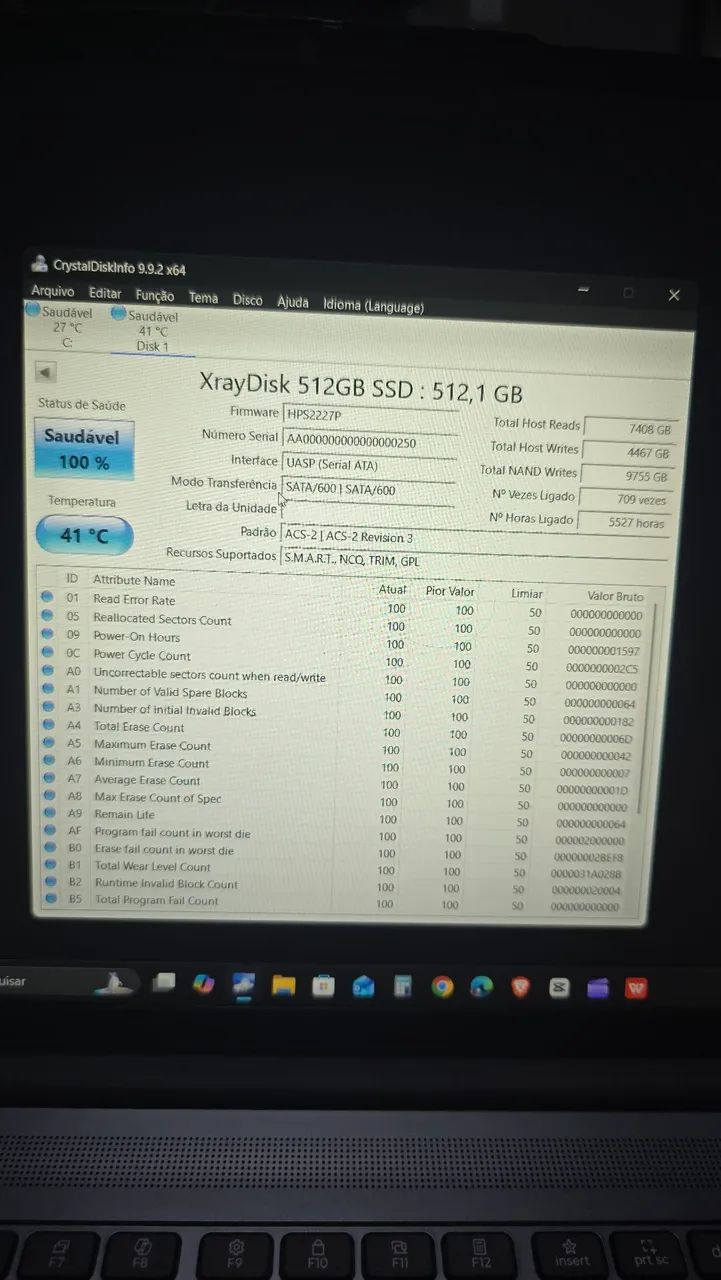This screenshot has height=1280, width=721.
Task: Click the Firmware field HPS2227P
Action: point(371,414)
